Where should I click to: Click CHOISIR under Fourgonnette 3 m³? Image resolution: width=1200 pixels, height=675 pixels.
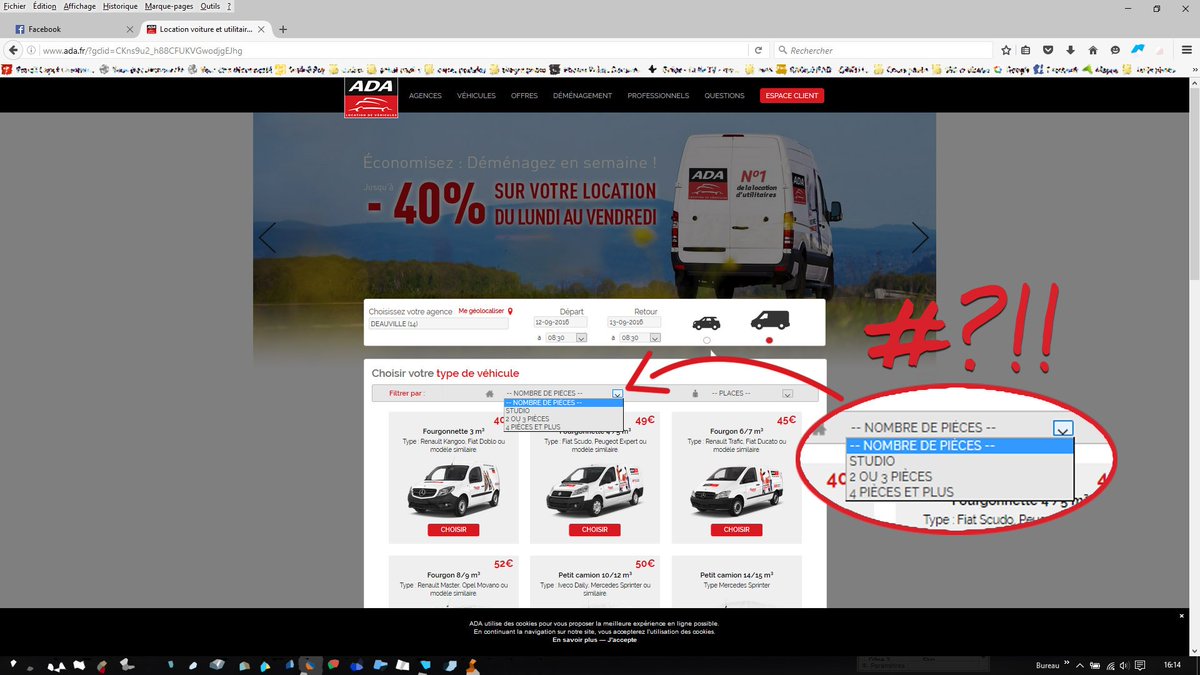click(x=453, y=530)
